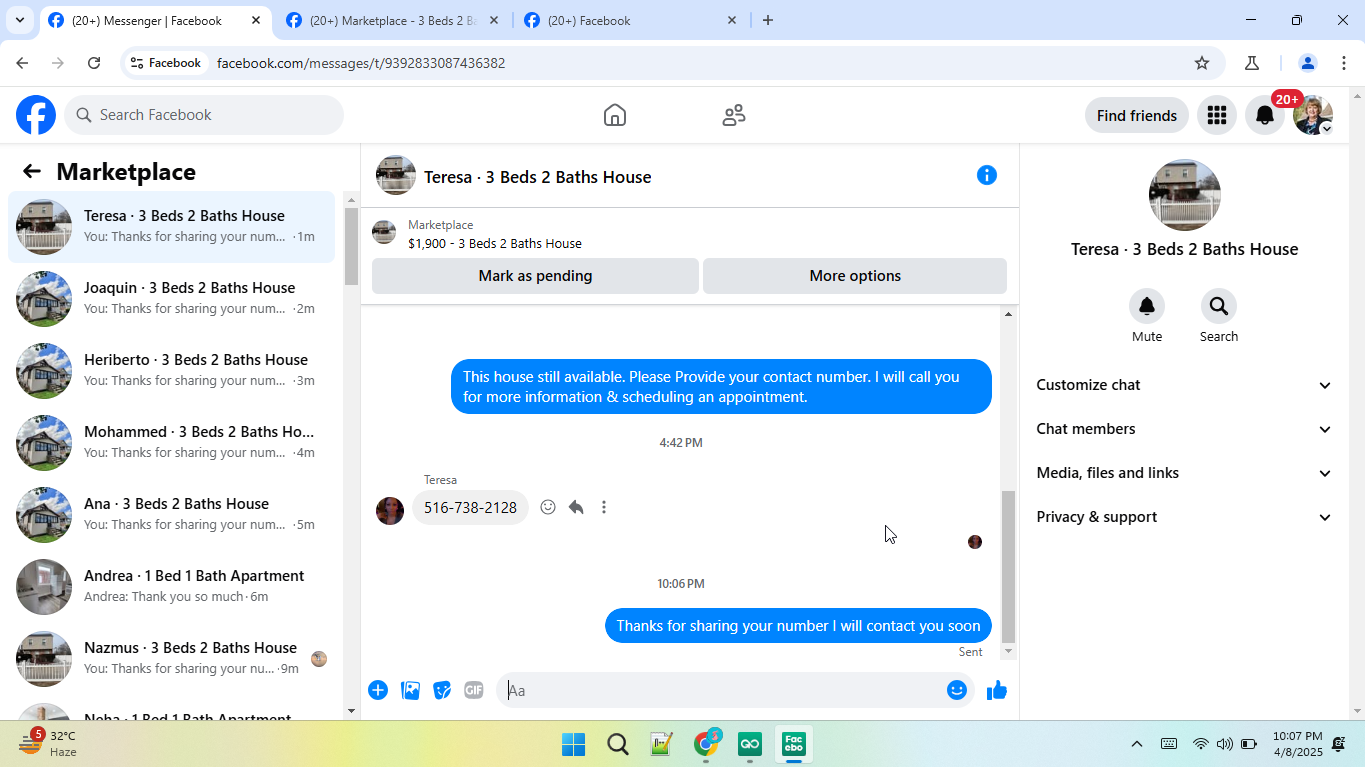Go to the Home feed icon

click(x=615, y=115)
